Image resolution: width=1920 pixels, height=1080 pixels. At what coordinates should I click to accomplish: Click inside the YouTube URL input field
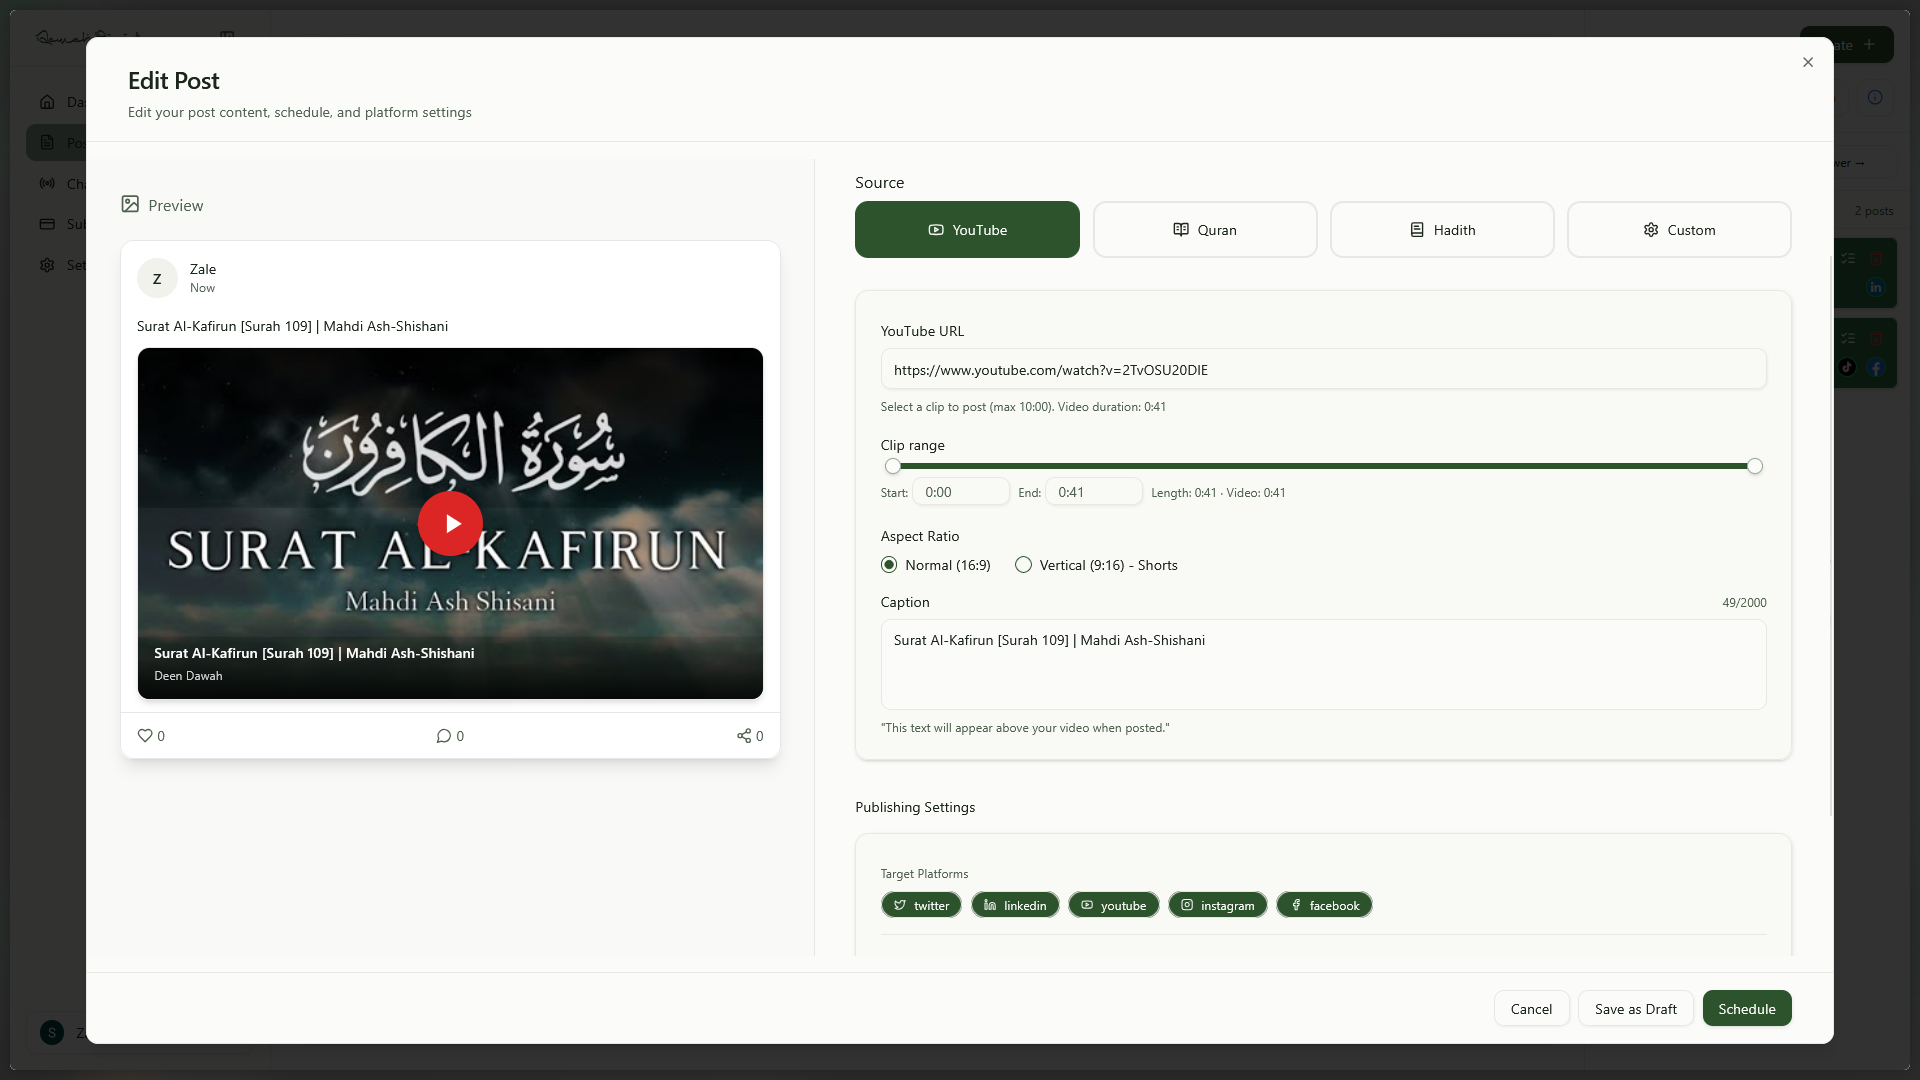tap(1322, 369)
